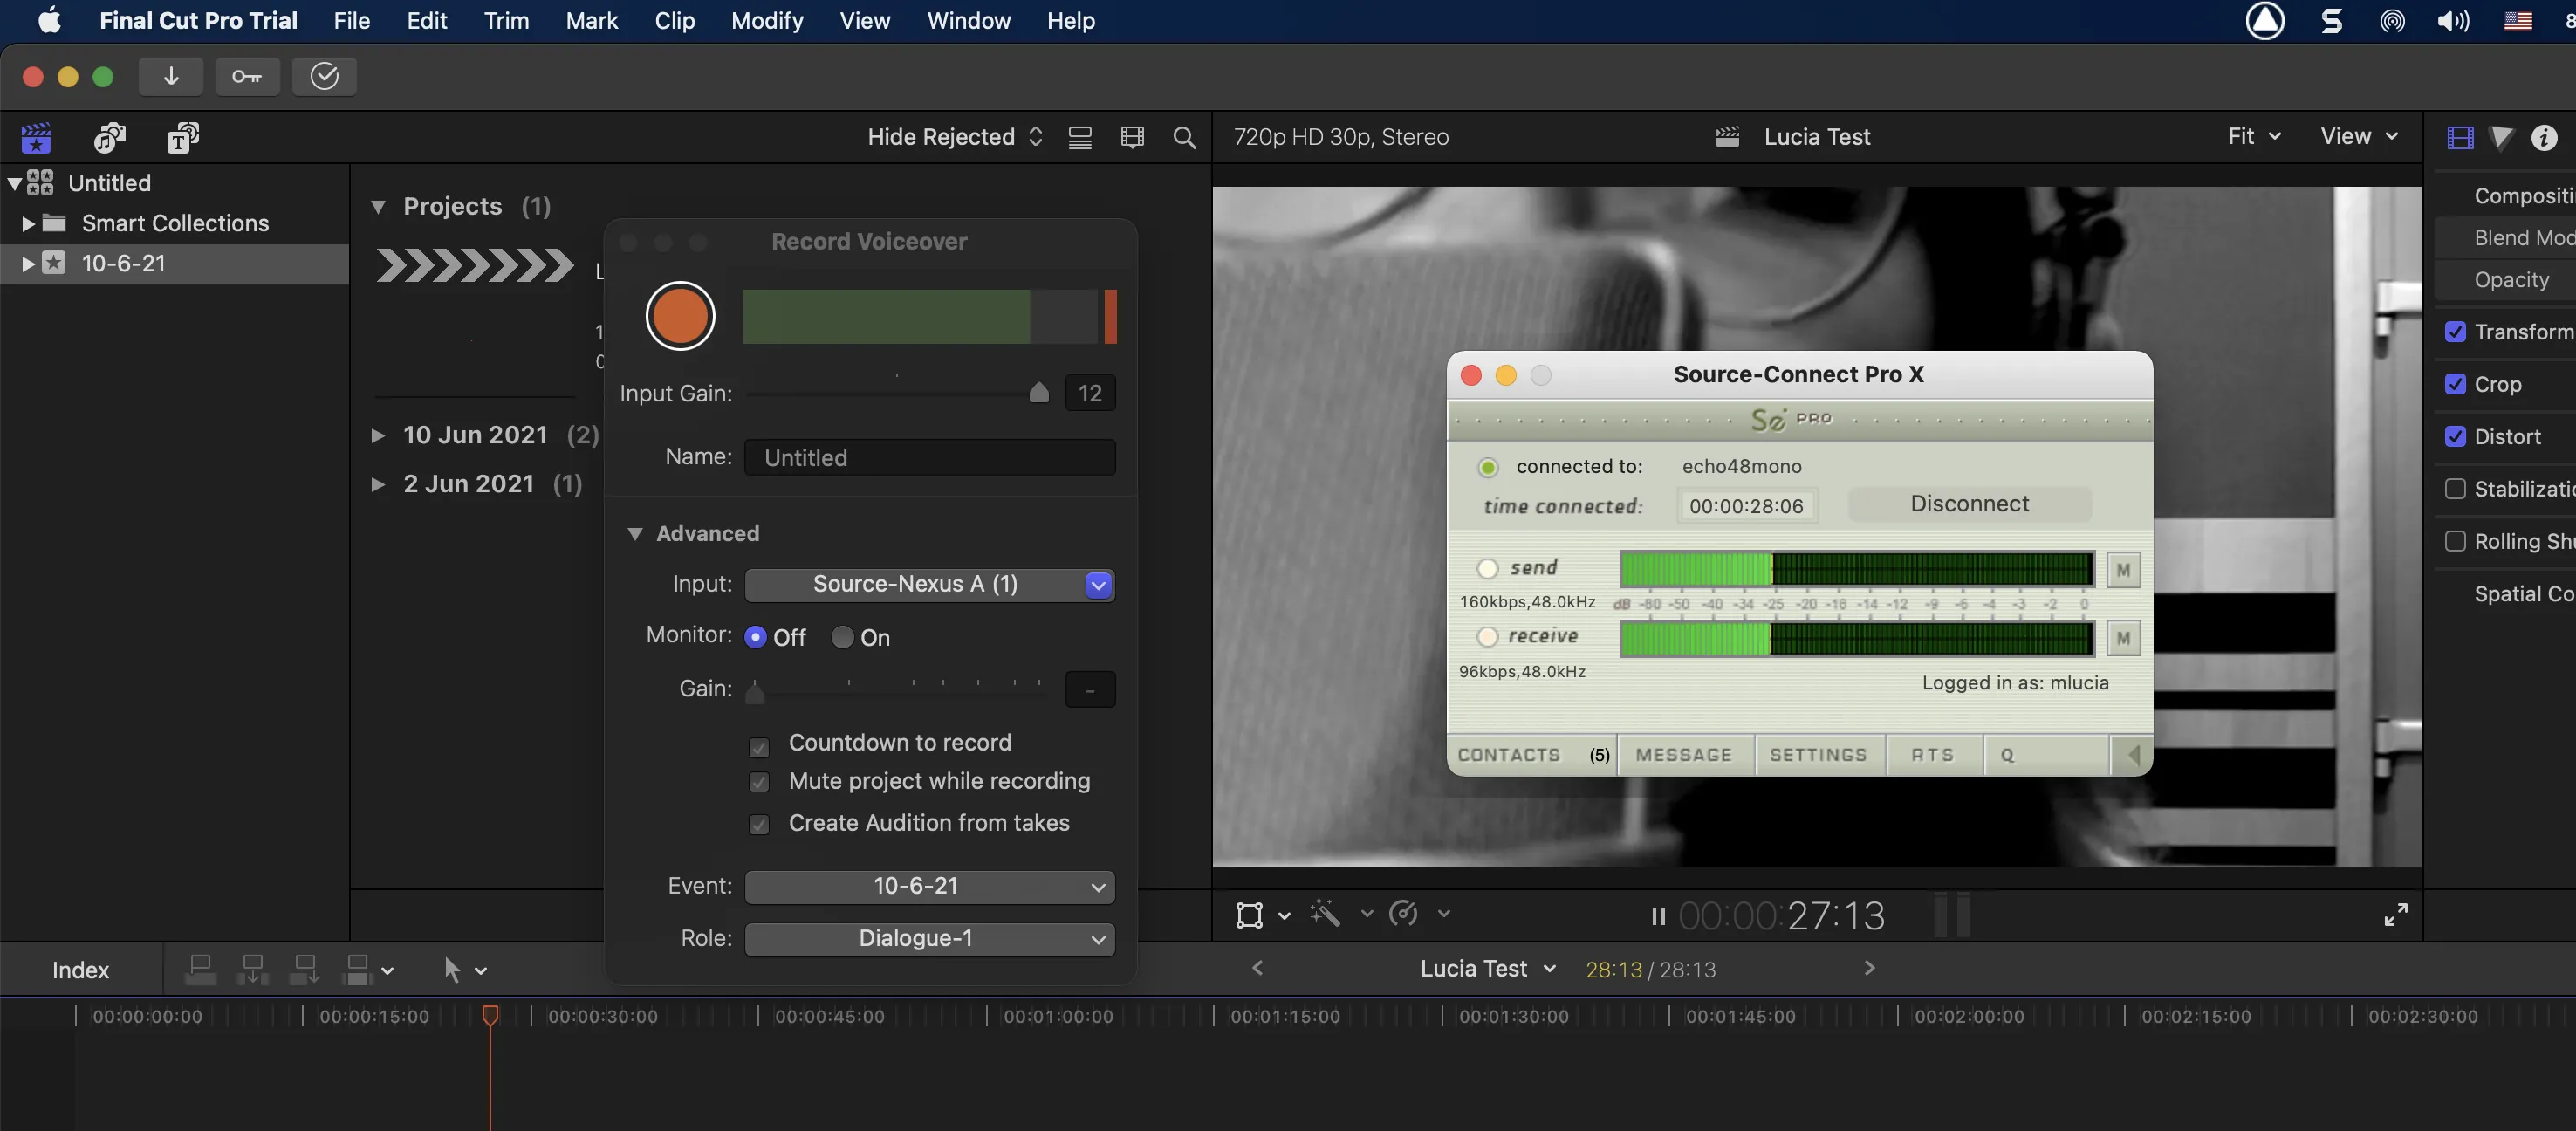
Task: Click the append clip icon
Action: [x=304, y=969]
